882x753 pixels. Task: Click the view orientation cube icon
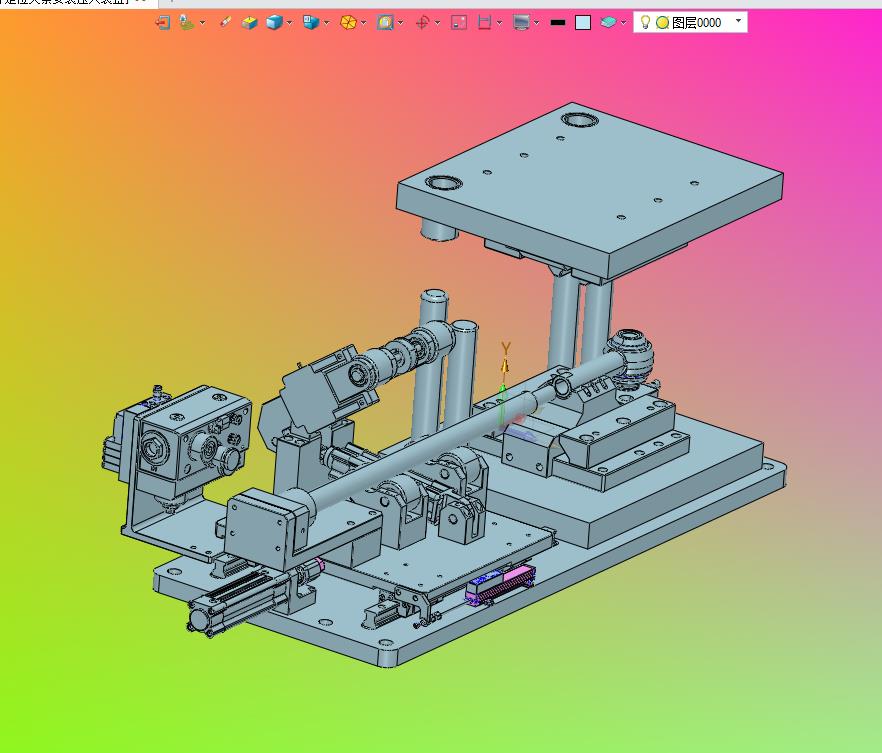coord(310,22)
